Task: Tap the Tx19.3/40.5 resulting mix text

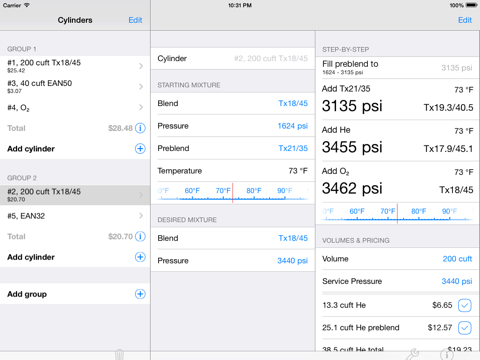Action: [x=448, y=108]
